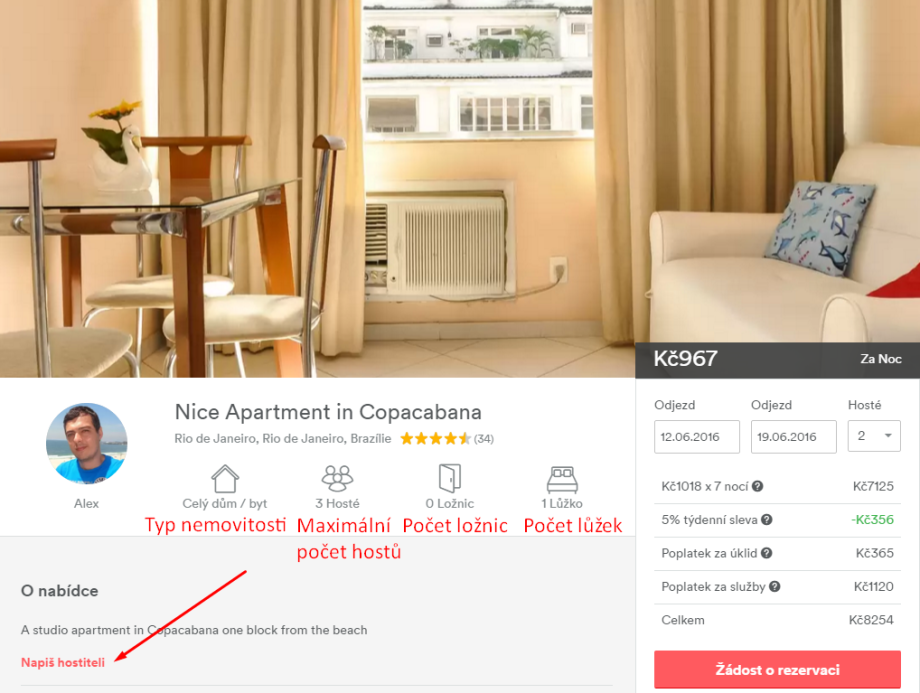
Task: Click the (34) reviews count
Action: [x=484, y=438]
